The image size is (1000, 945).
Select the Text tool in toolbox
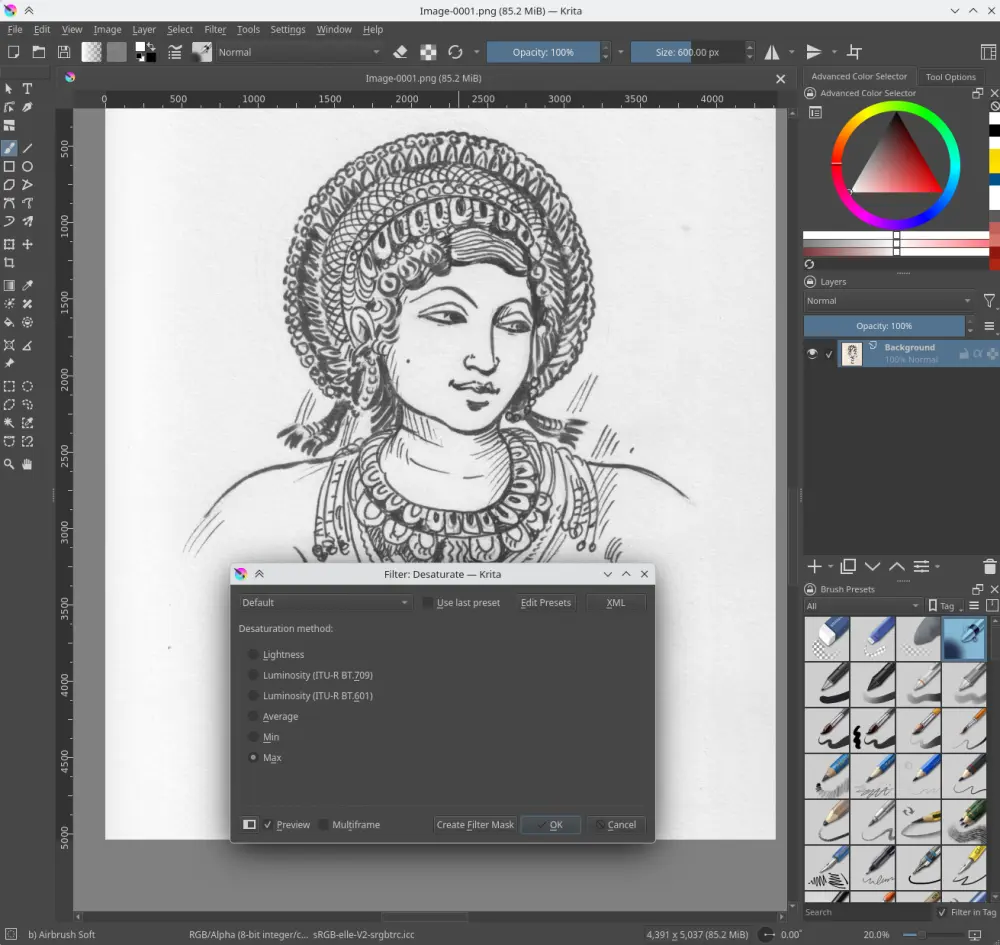27,89
